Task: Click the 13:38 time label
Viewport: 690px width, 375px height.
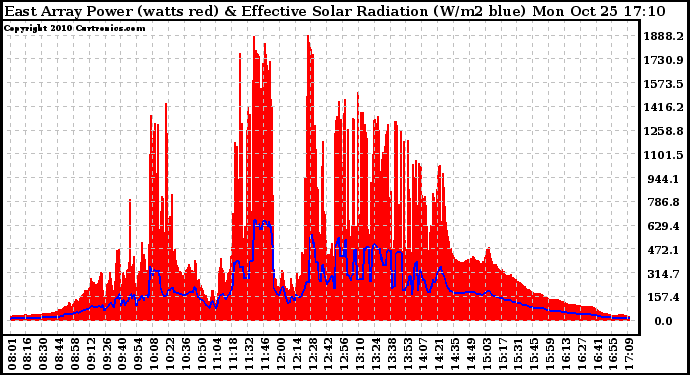Action: coord(391,354)
